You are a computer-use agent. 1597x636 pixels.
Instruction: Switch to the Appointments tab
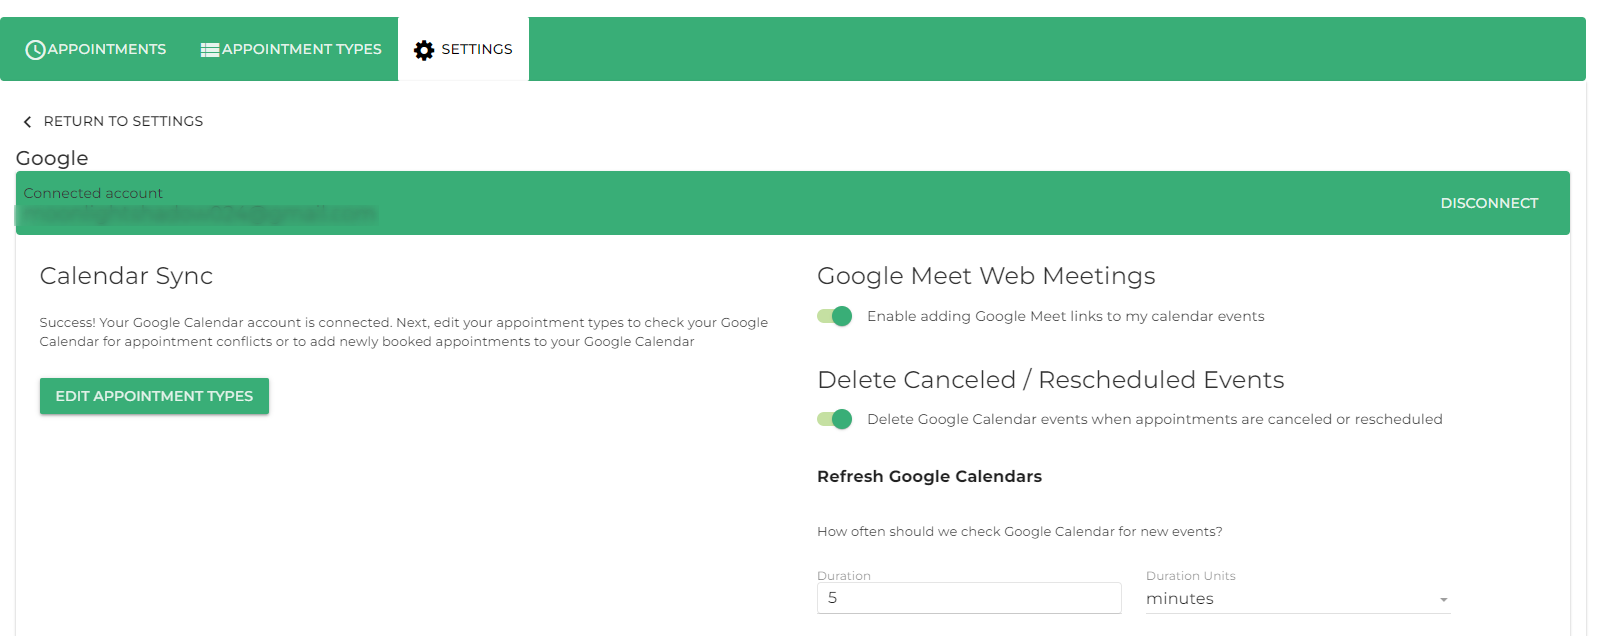[95, 48]
